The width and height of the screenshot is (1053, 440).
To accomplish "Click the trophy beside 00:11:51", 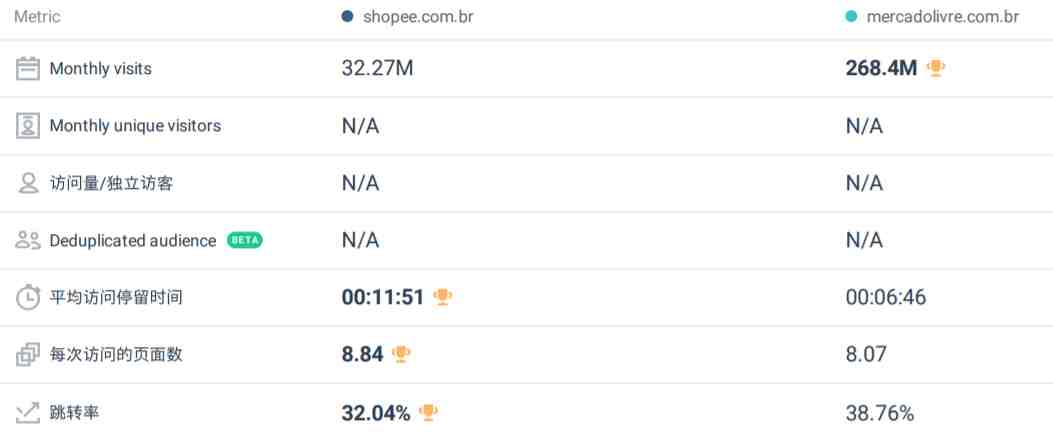I will (x=442, y=296).
